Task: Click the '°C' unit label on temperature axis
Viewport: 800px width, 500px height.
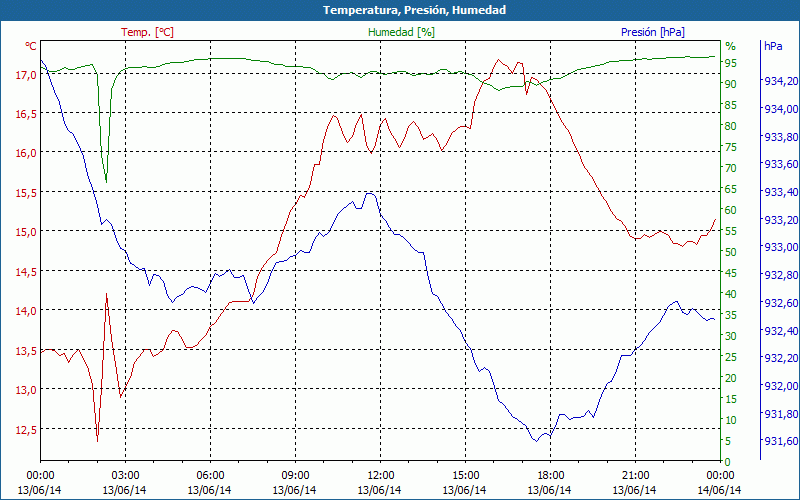Action: [31, 46]
